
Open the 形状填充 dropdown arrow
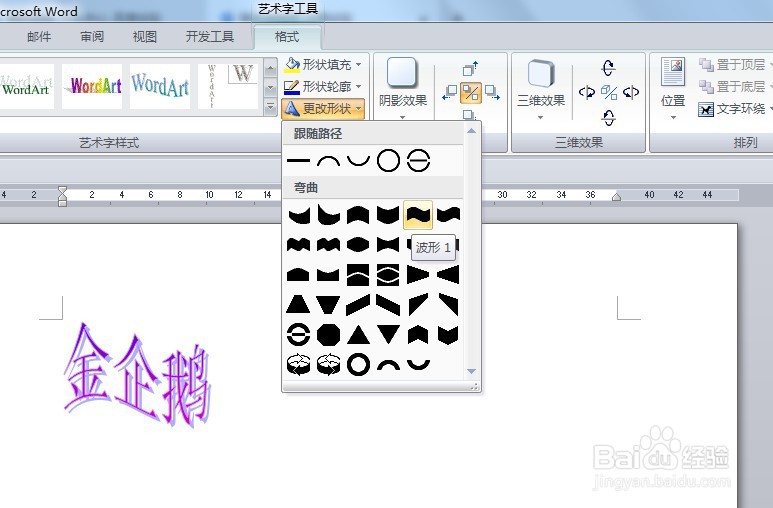click(x=358, y=65)
